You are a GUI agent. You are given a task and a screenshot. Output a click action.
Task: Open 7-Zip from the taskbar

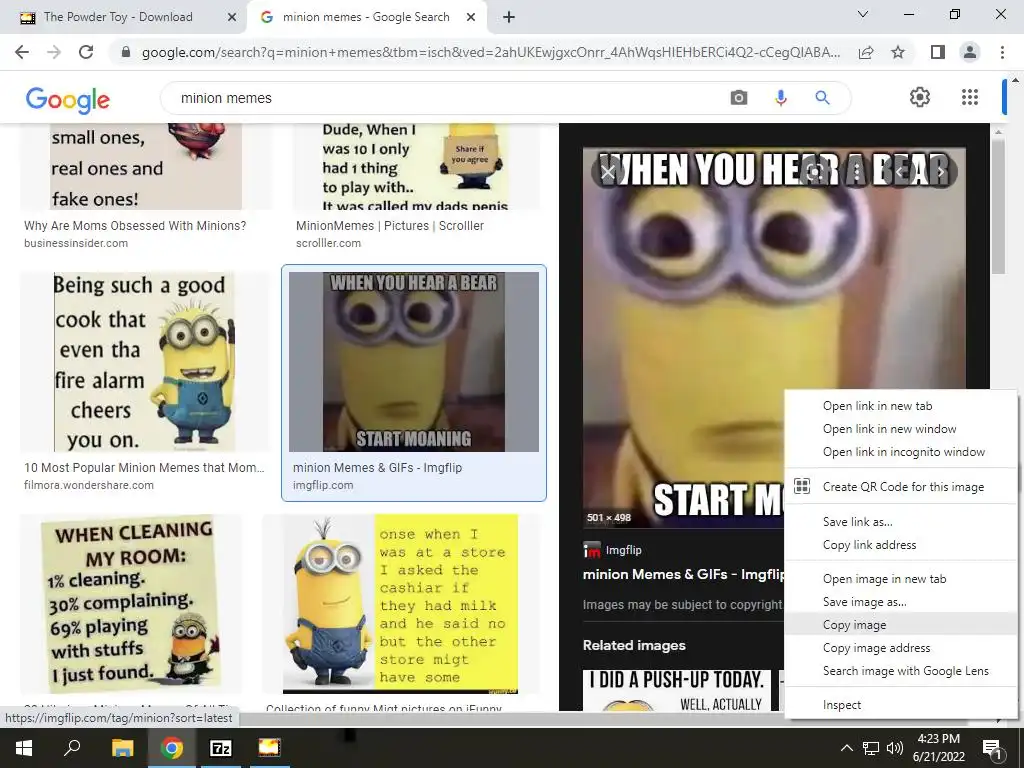(x=221, y=748)
